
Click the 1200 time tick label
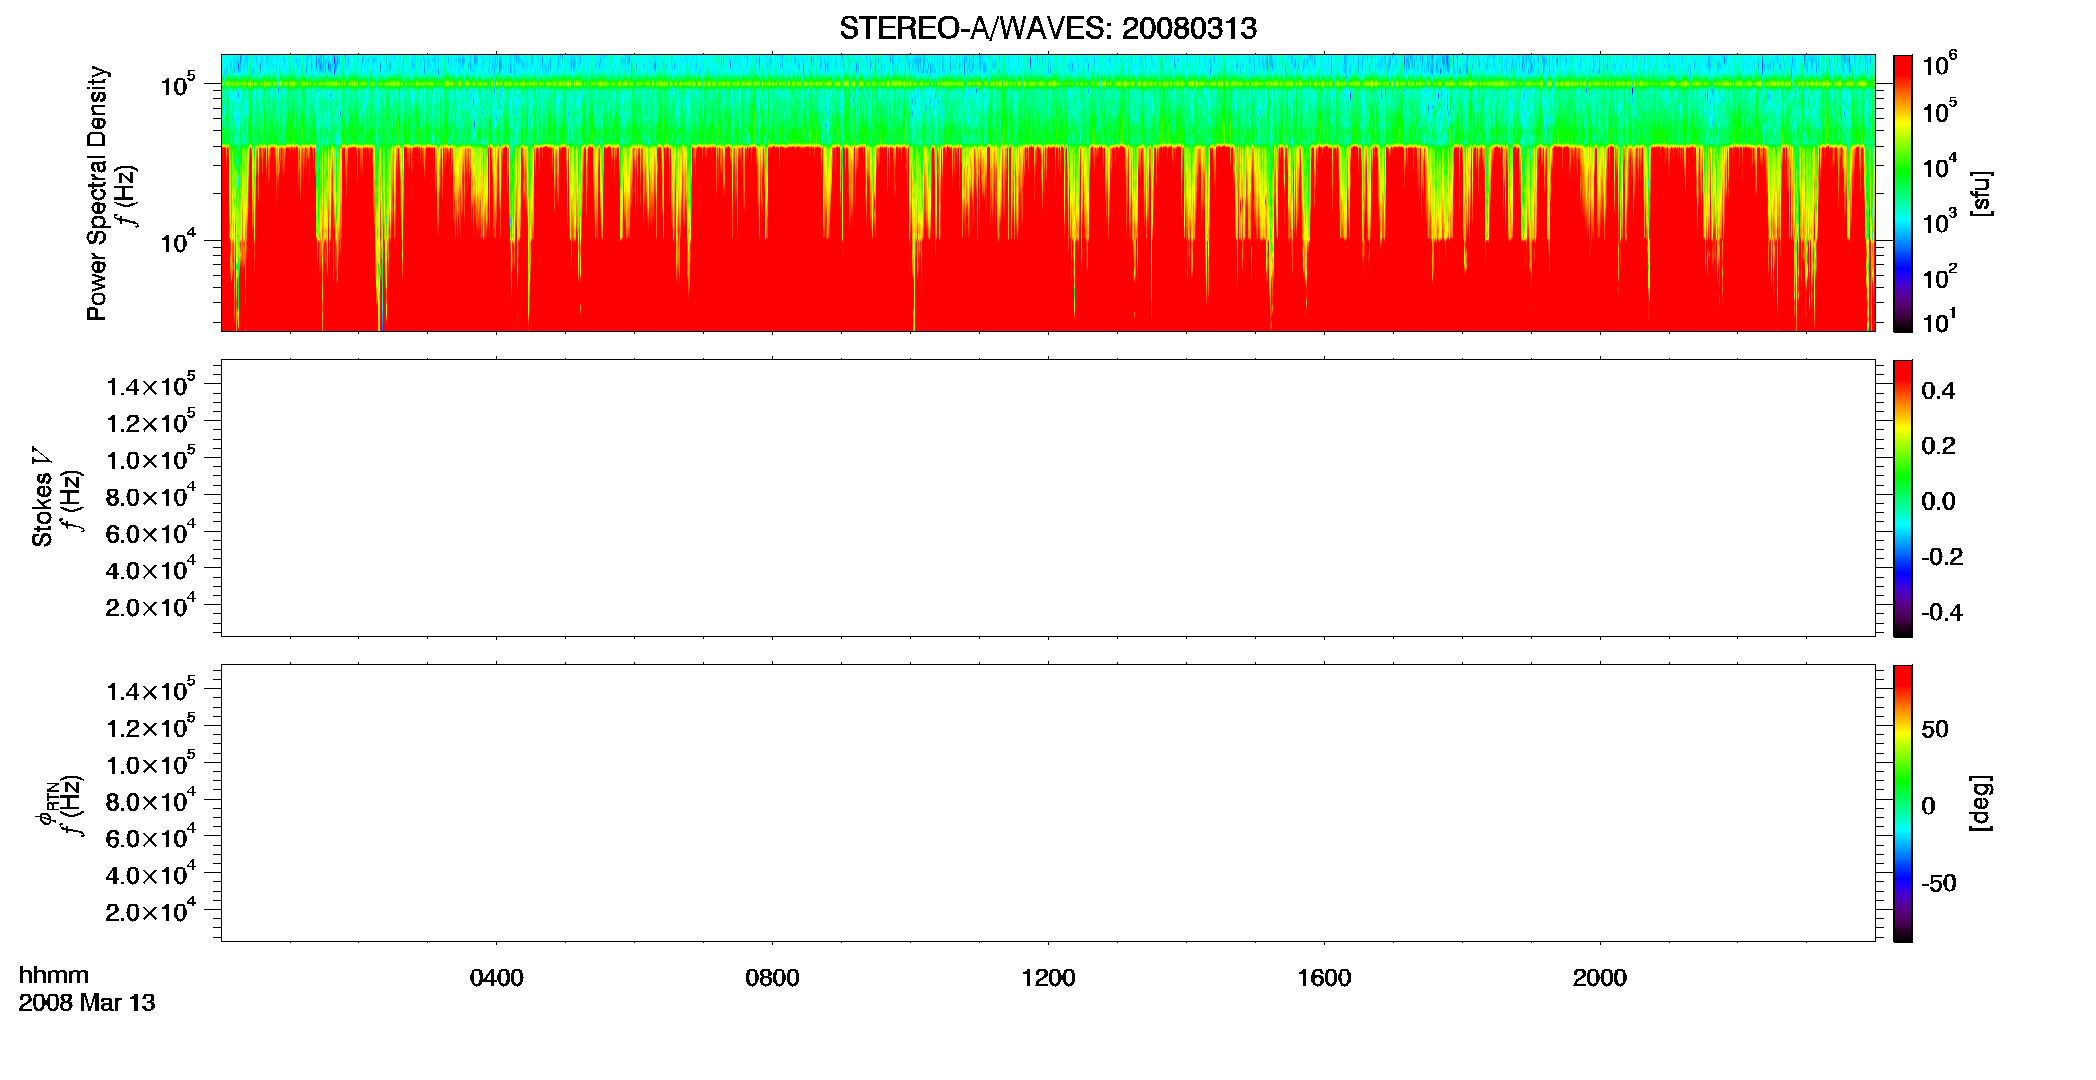(1048, 978)
